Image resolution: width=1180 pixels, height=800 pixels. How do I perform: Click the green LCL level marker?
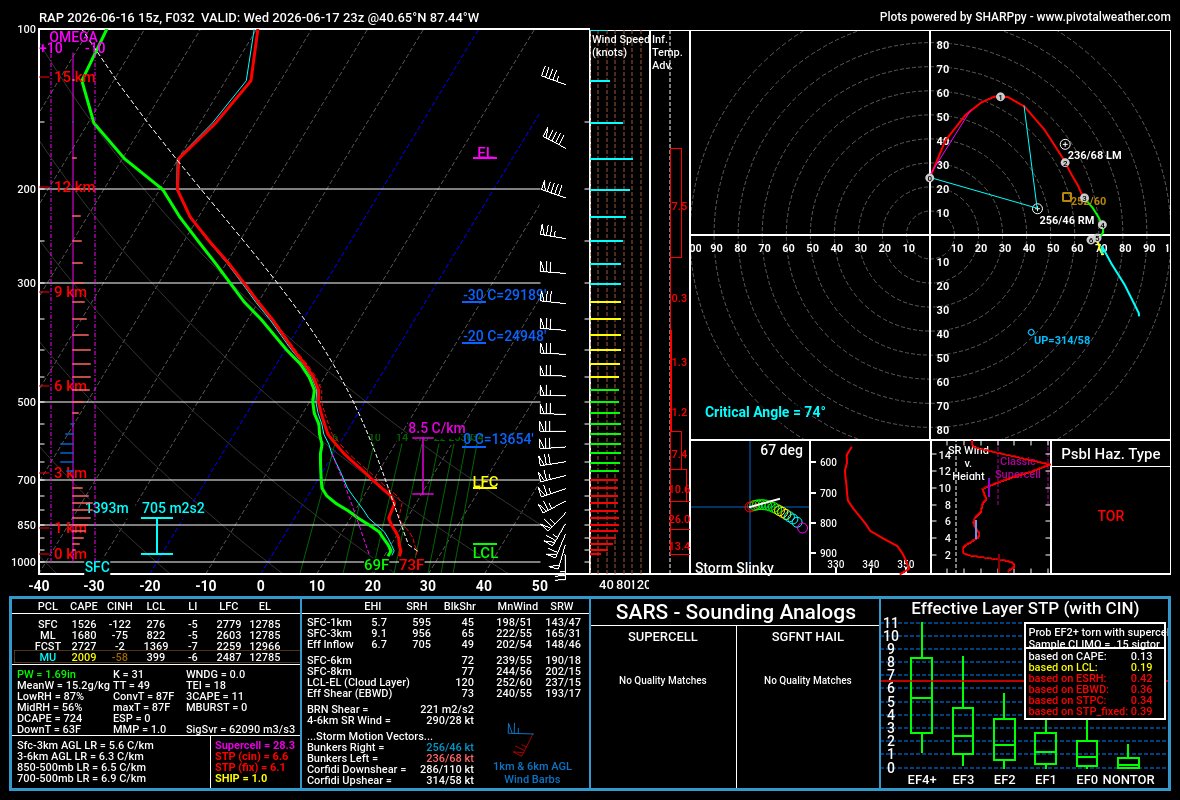tap(485, 552)
